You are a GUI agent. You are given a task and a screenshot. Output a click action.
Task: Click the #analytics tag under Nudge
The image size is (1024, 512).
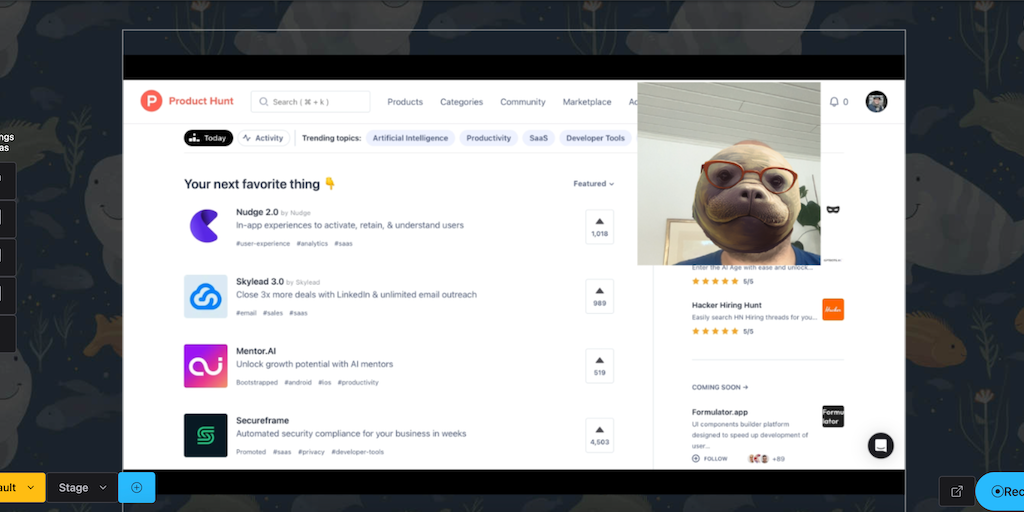tap(312, 244)
